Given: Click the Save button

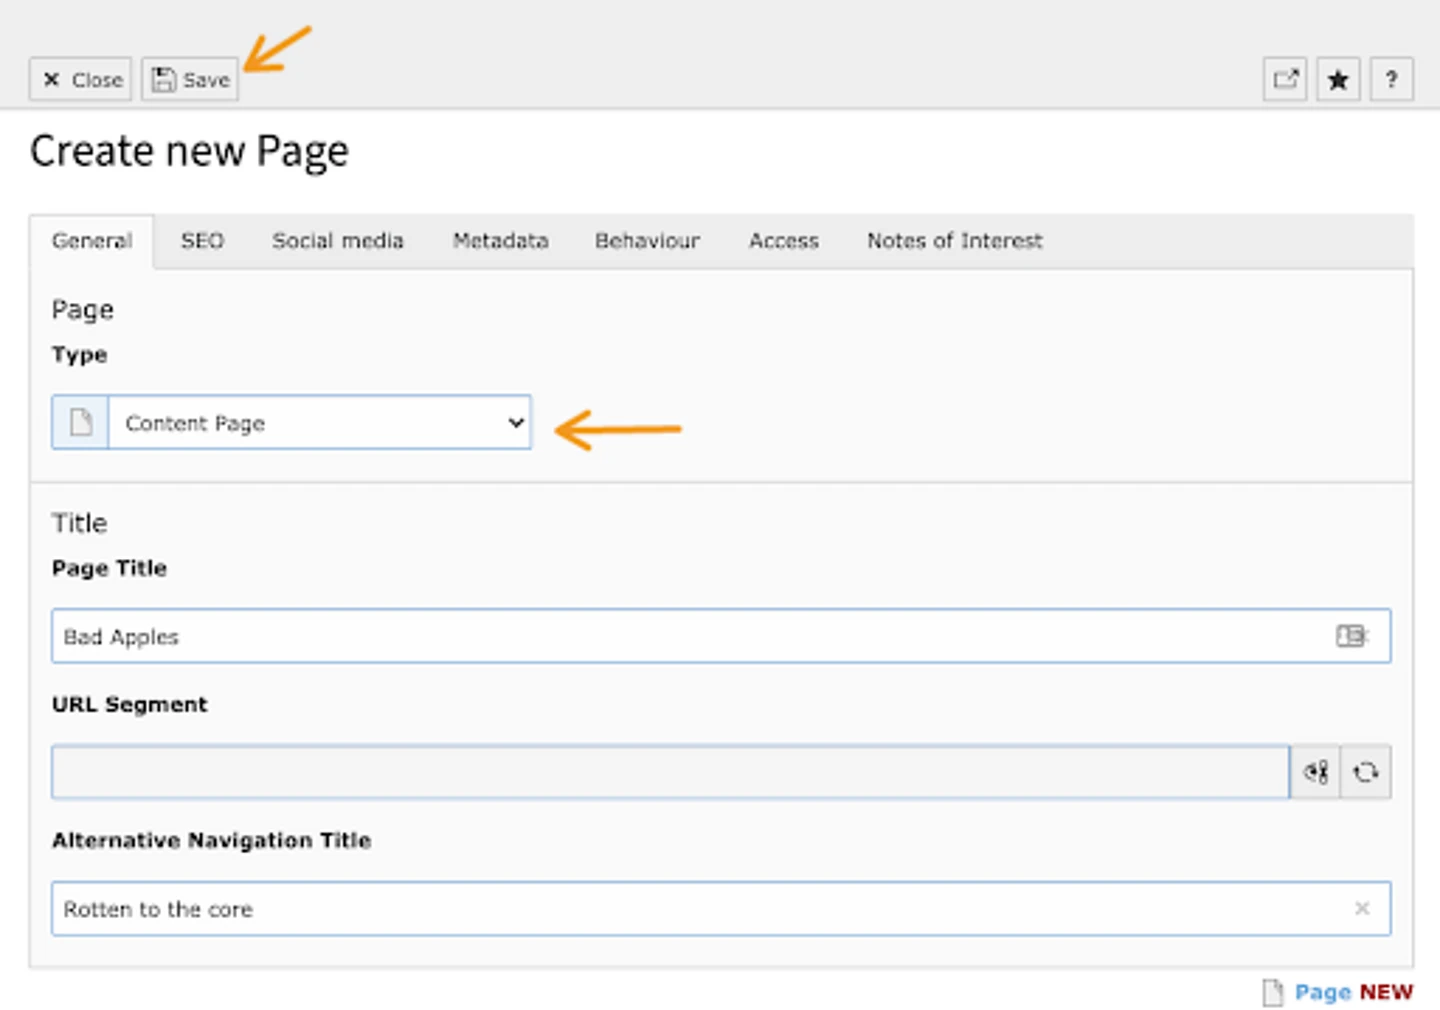Looking at the screenshot, I should [190, 80].
